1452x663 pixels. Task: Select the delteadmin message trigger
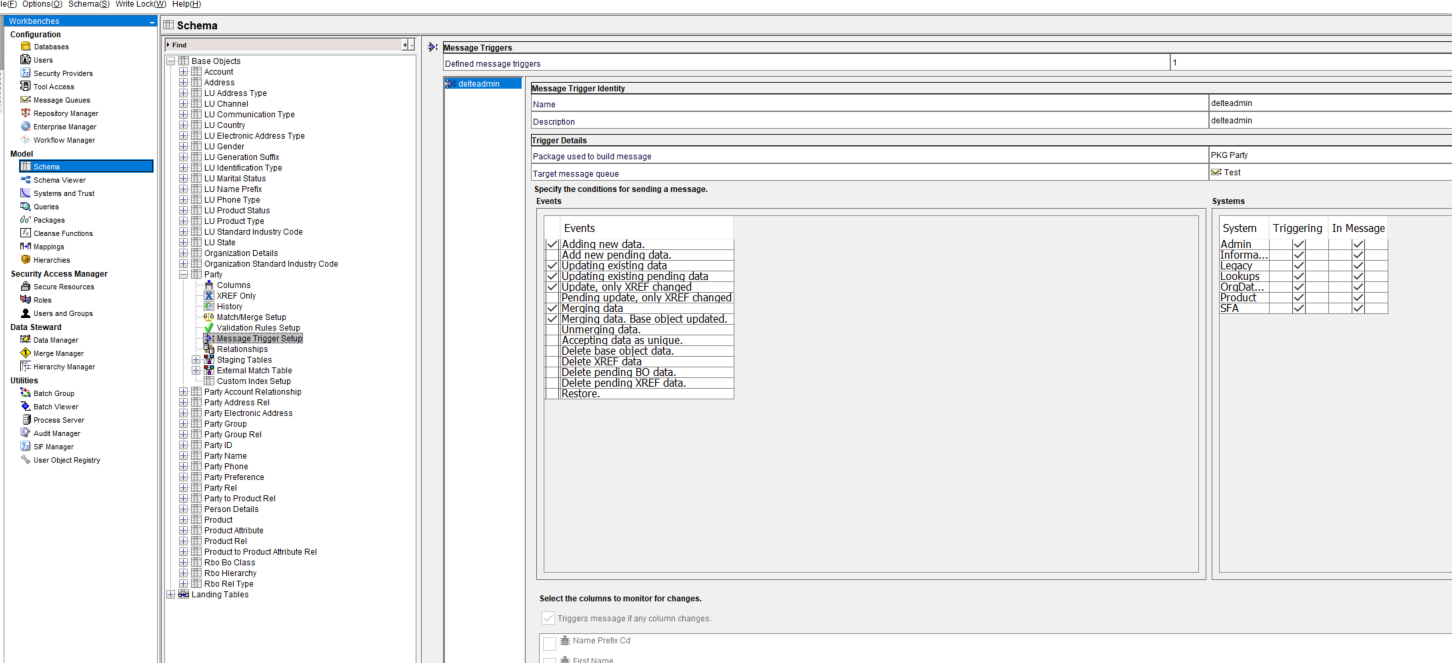click(483, 83)
